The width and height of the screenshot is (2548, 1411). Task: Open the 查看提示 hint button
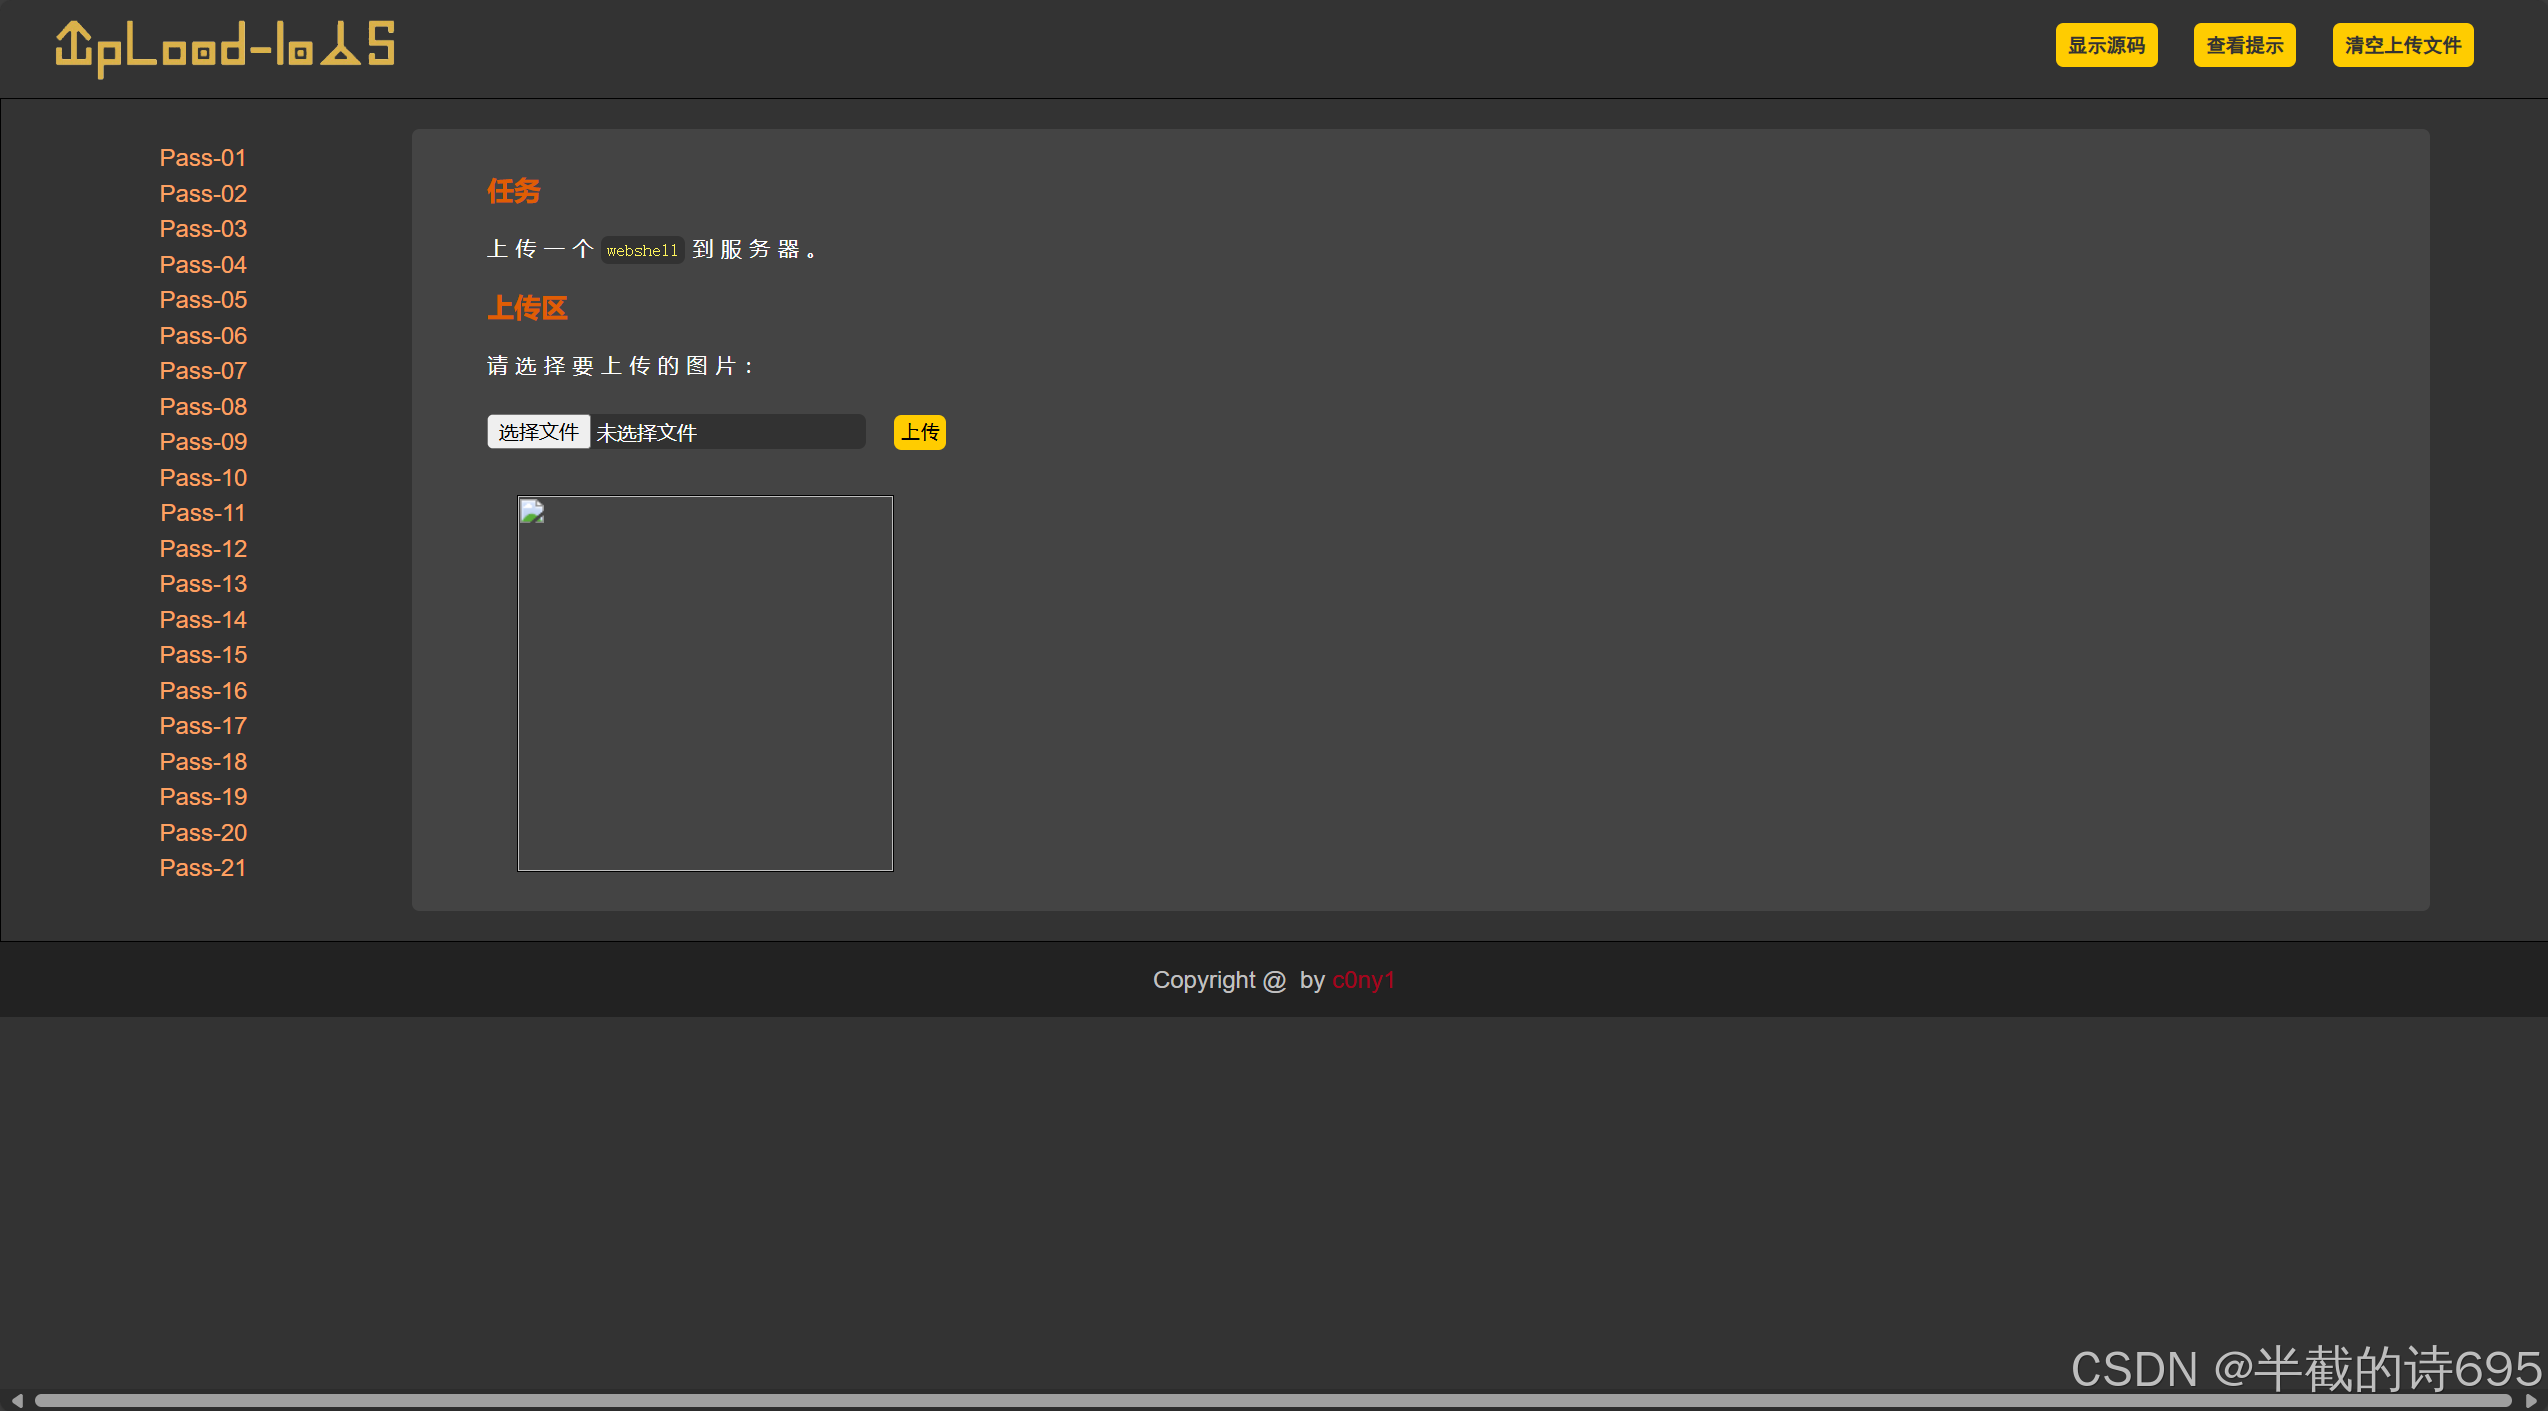(x=2243, y=45)
